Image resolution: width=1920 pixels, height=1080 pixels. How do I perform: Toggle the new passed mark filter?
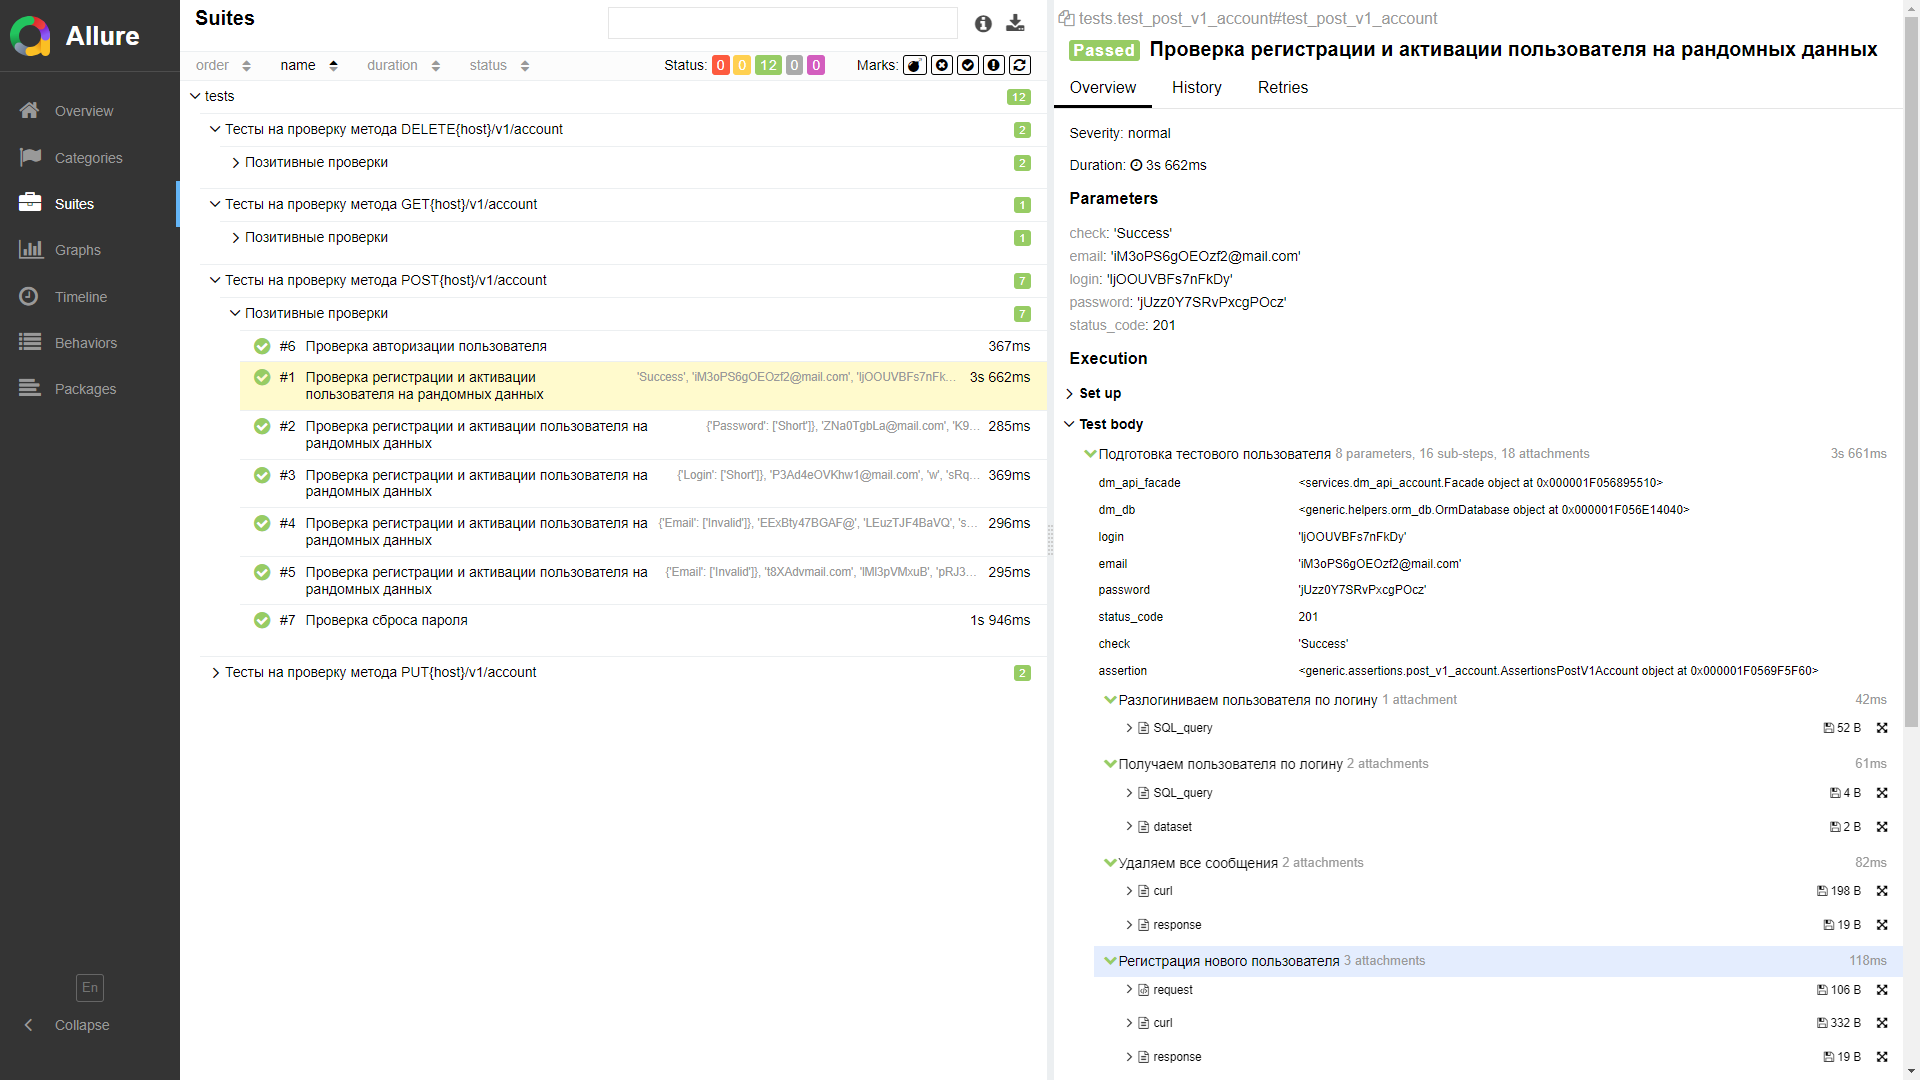968,65
